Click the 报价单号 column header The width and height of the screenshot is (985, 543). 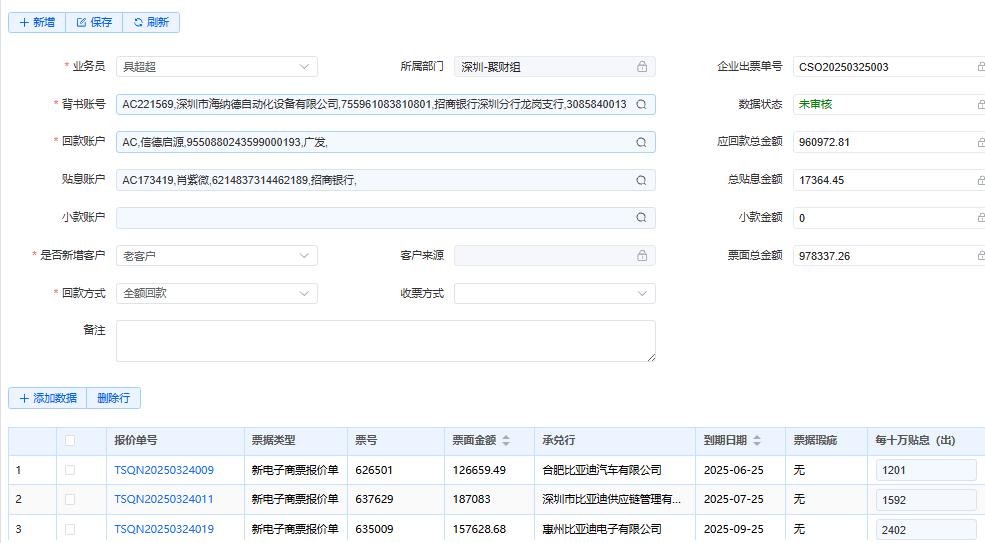click(x=175, y=441)
